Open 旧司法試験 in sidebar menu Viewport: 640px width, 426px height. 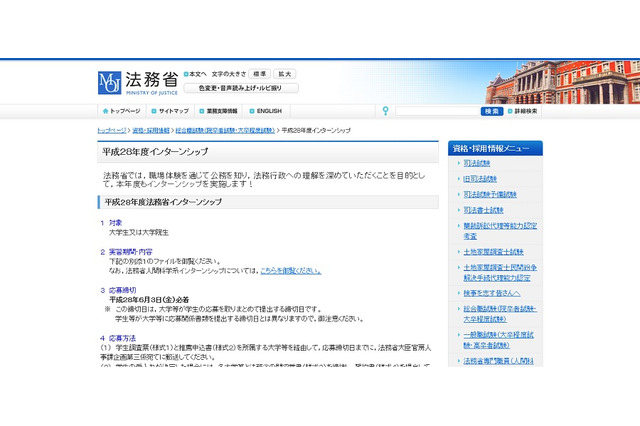point(480,179)
